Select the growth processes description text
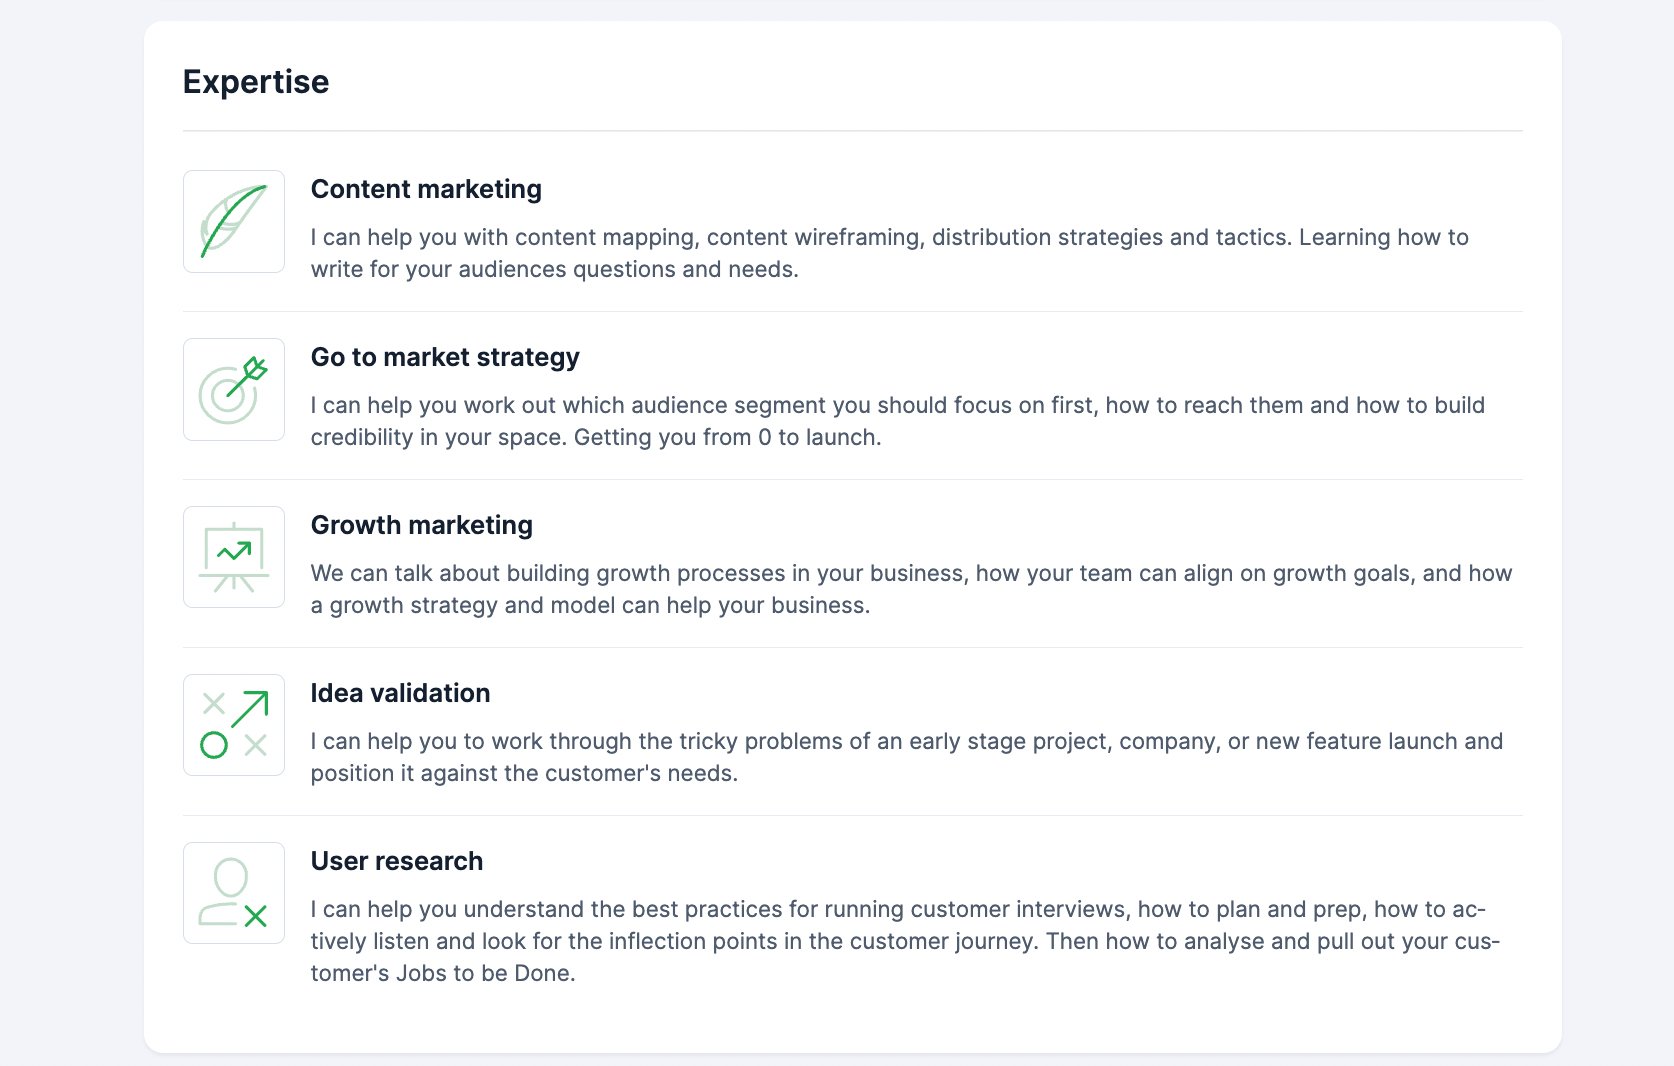The image size is (1674, 1066). 911,589
